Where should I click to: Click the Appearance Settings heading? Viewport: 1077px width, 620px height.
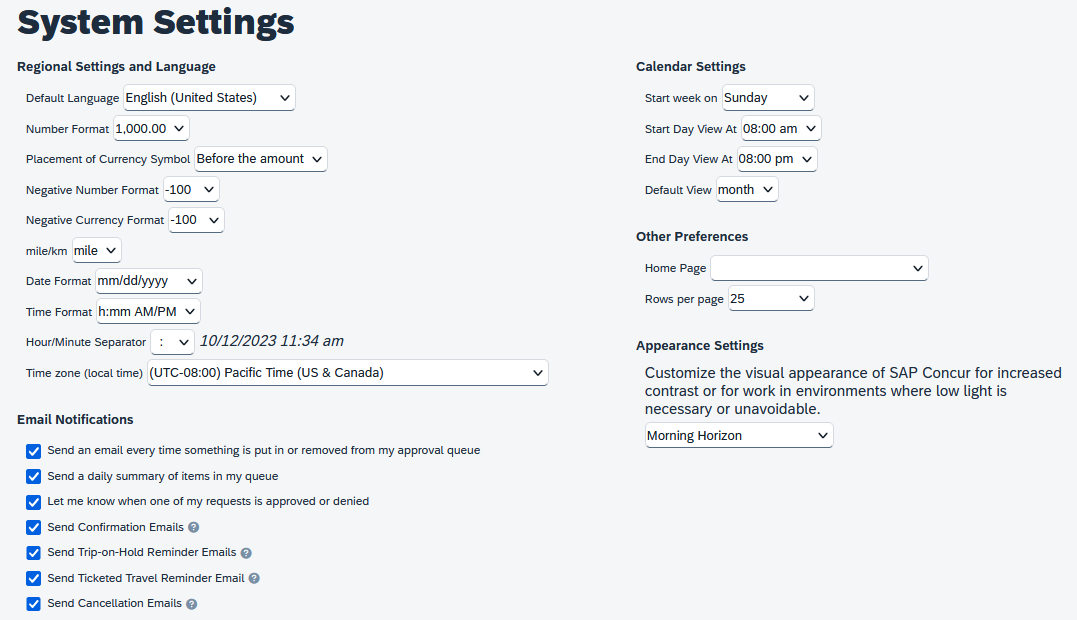699,345
